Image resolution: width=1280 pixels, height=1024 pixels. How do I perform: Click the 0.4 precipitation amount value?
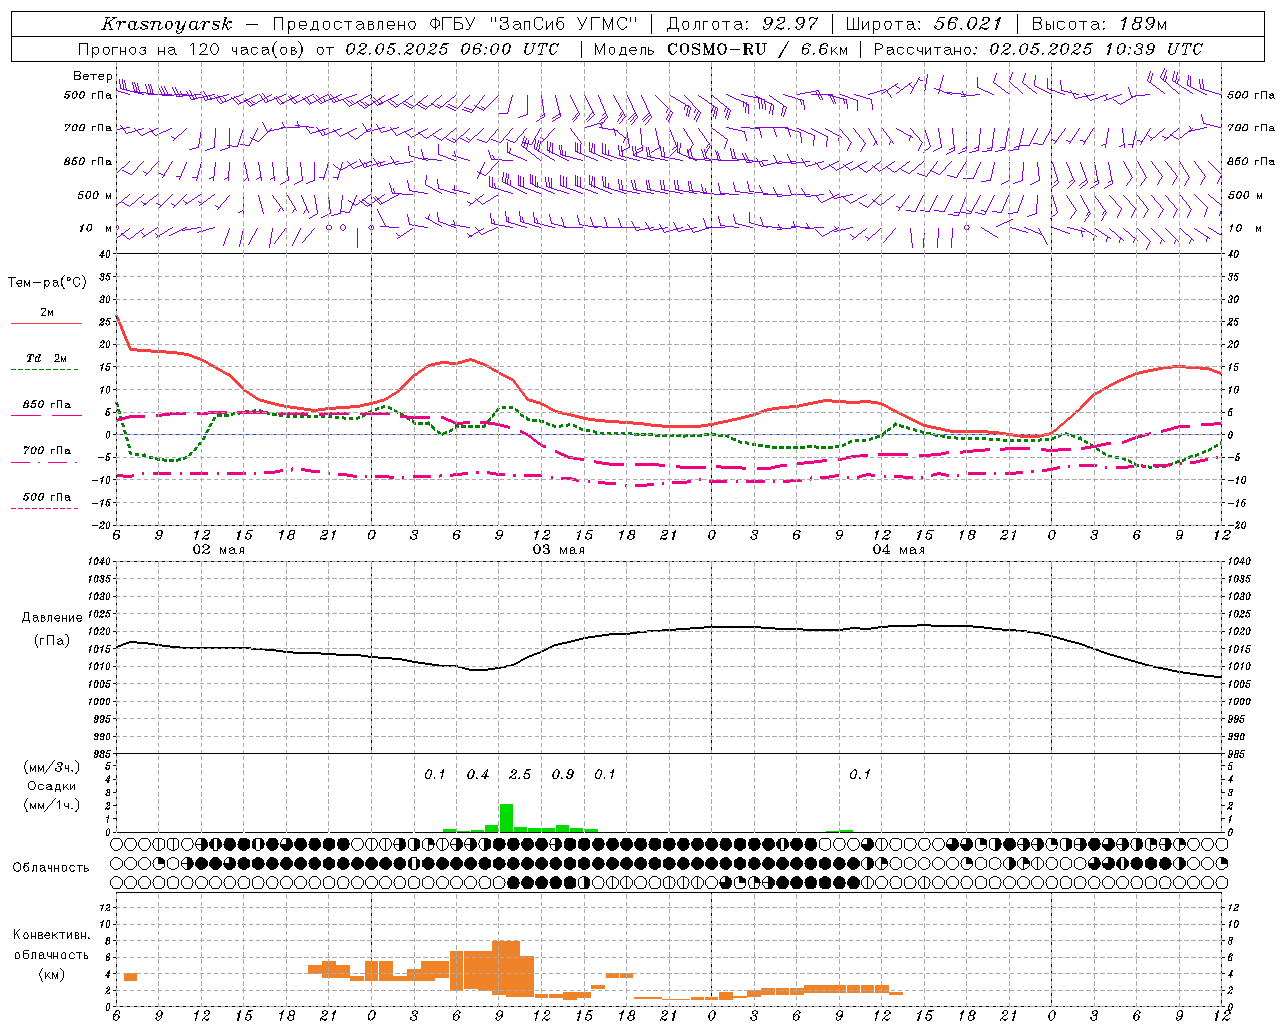478,775
